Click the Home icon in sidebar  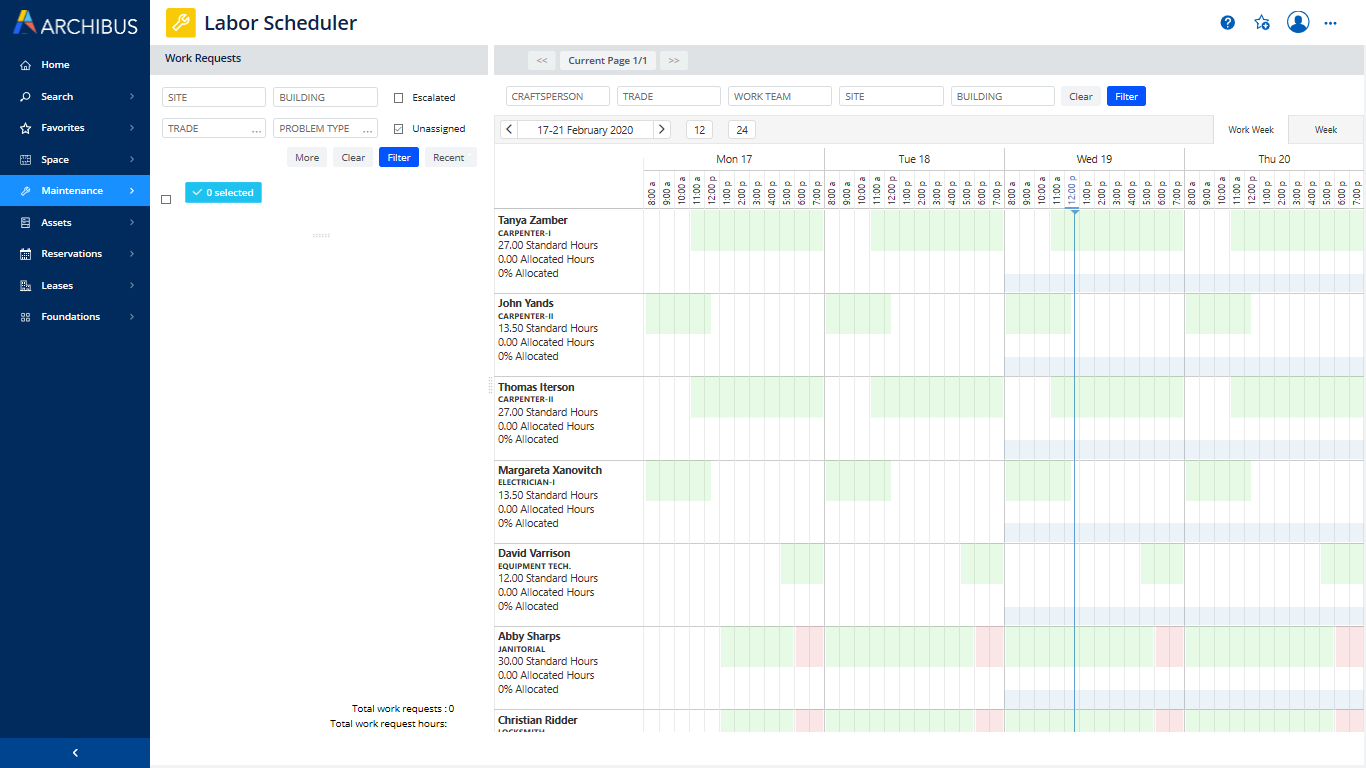(26, 65)
